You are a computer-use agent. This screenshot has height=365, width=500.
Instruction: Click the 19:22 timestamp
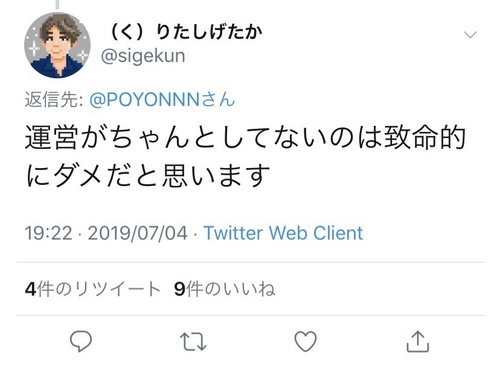49,233
